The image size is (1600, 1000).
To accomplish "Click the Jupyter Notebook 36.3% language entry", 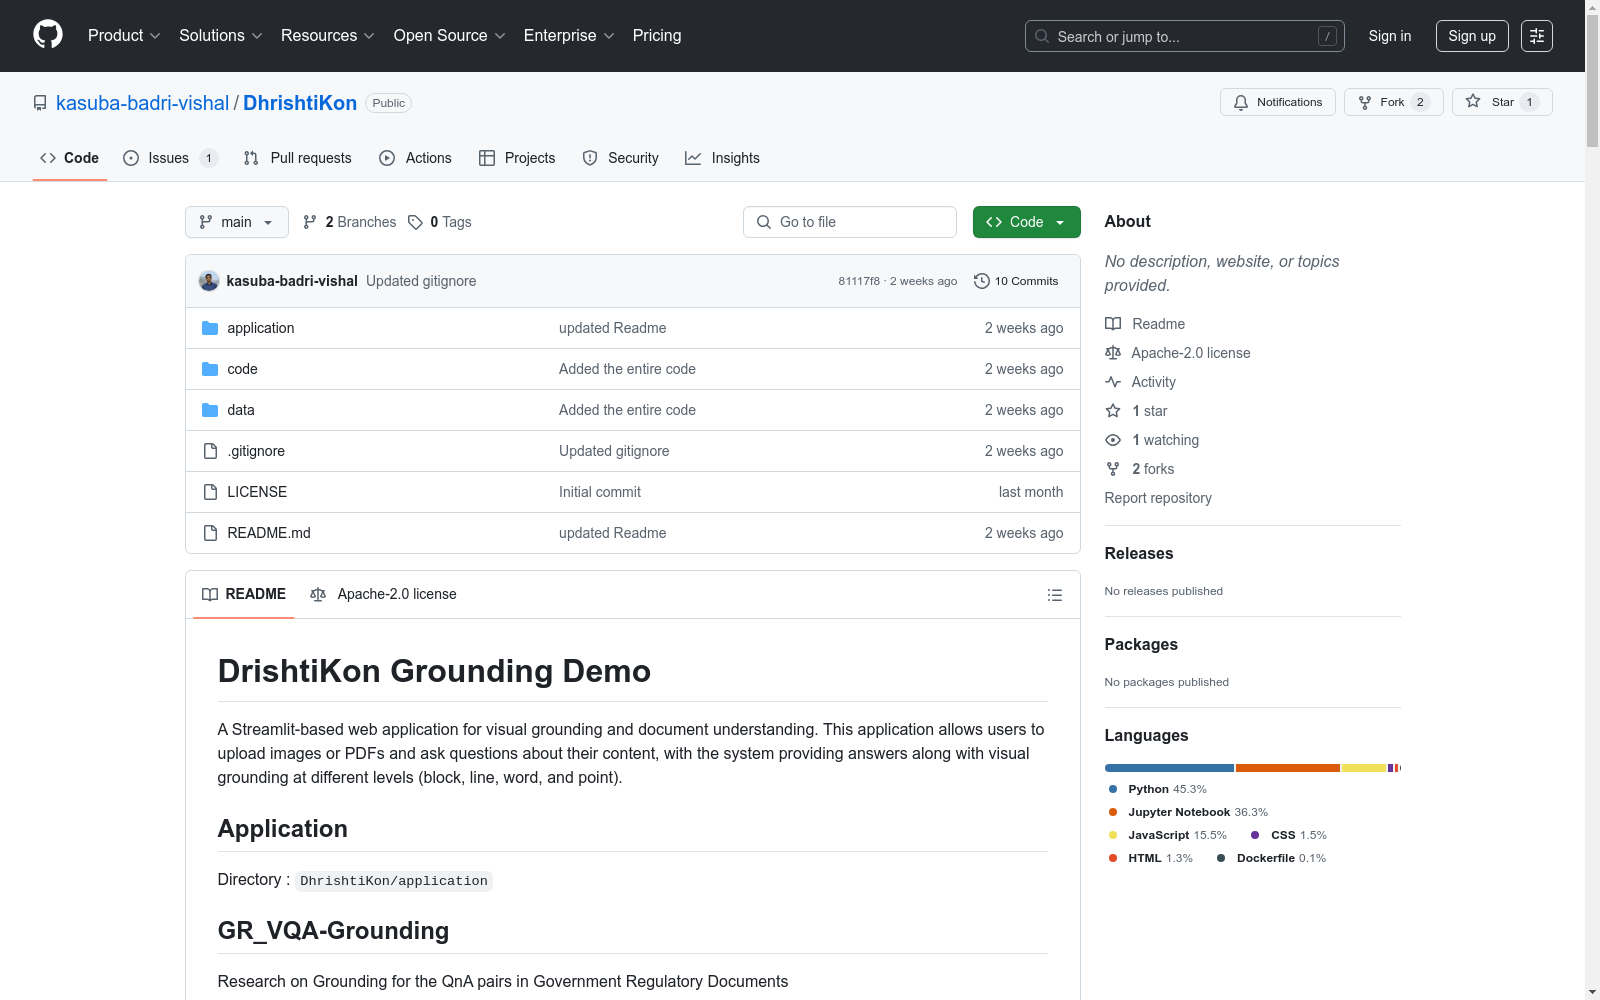I will [1188, 812].
